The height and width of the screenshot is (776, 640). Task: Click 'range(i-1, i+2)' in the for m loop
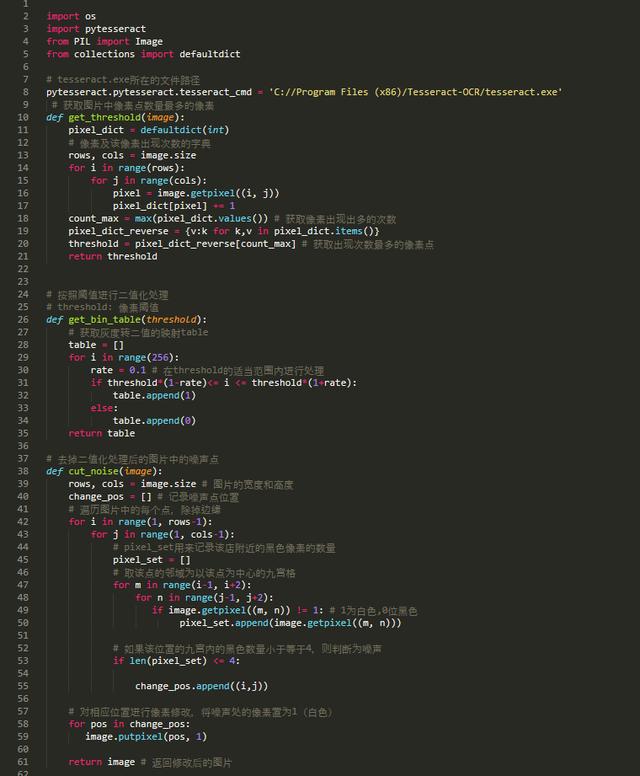[x=204, y=585]
